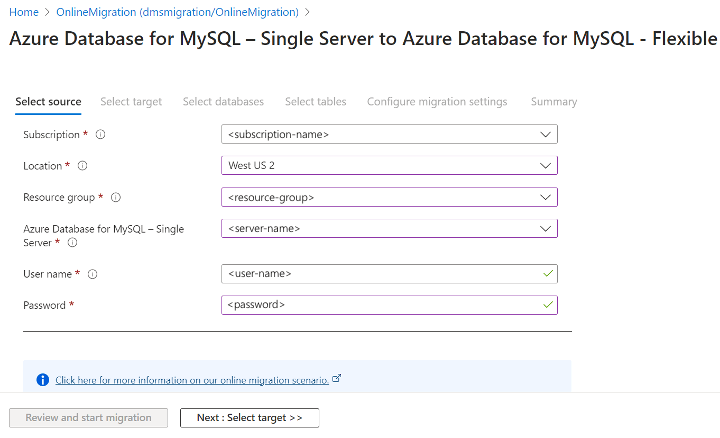
Task: Open the online migration scenario info link
Action: 192,380
